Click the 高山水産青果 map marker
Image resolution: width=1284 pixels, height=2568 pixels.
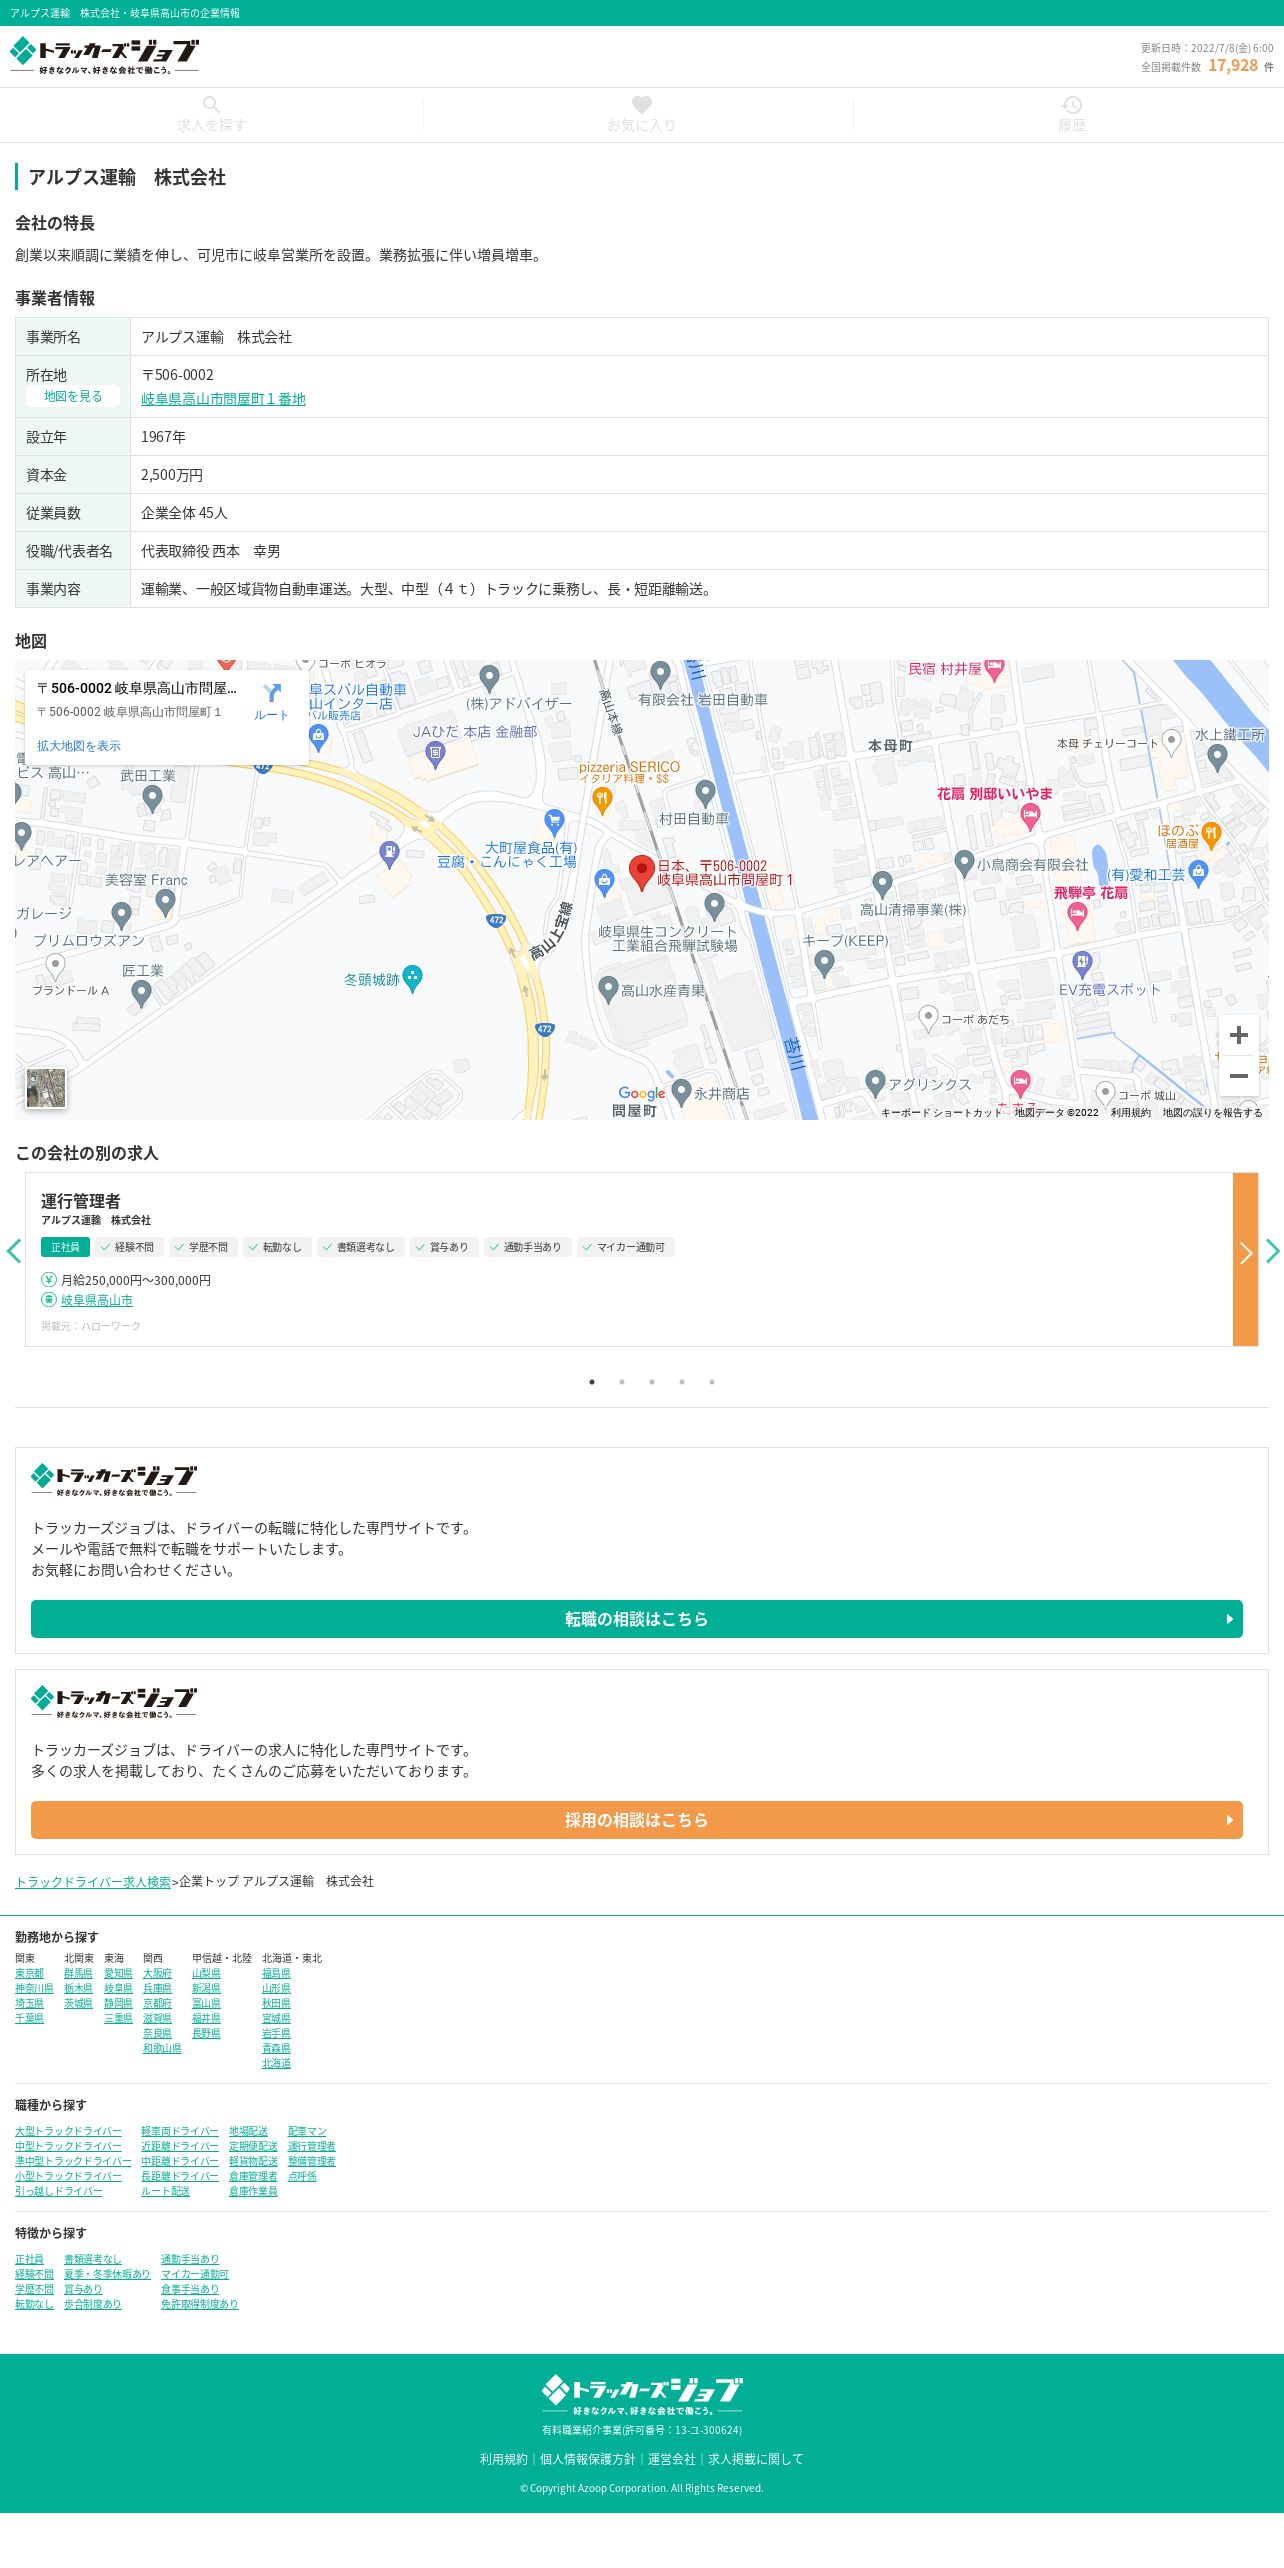click(x=608, y=989)
